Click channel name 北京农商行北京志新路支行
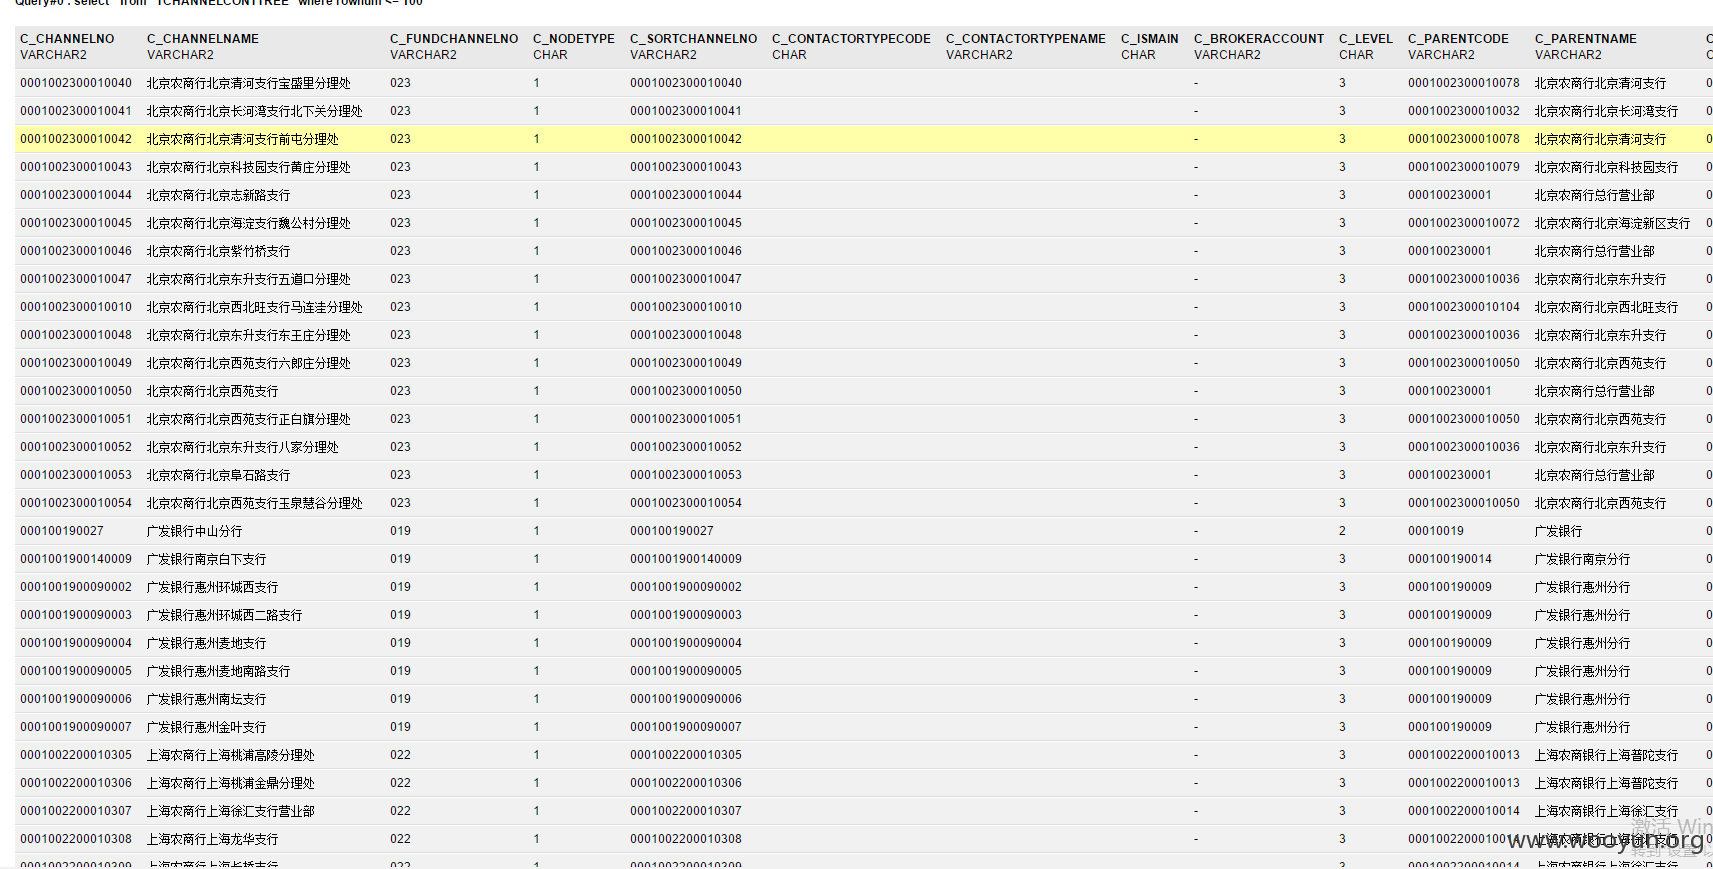 tap(219, 195)
